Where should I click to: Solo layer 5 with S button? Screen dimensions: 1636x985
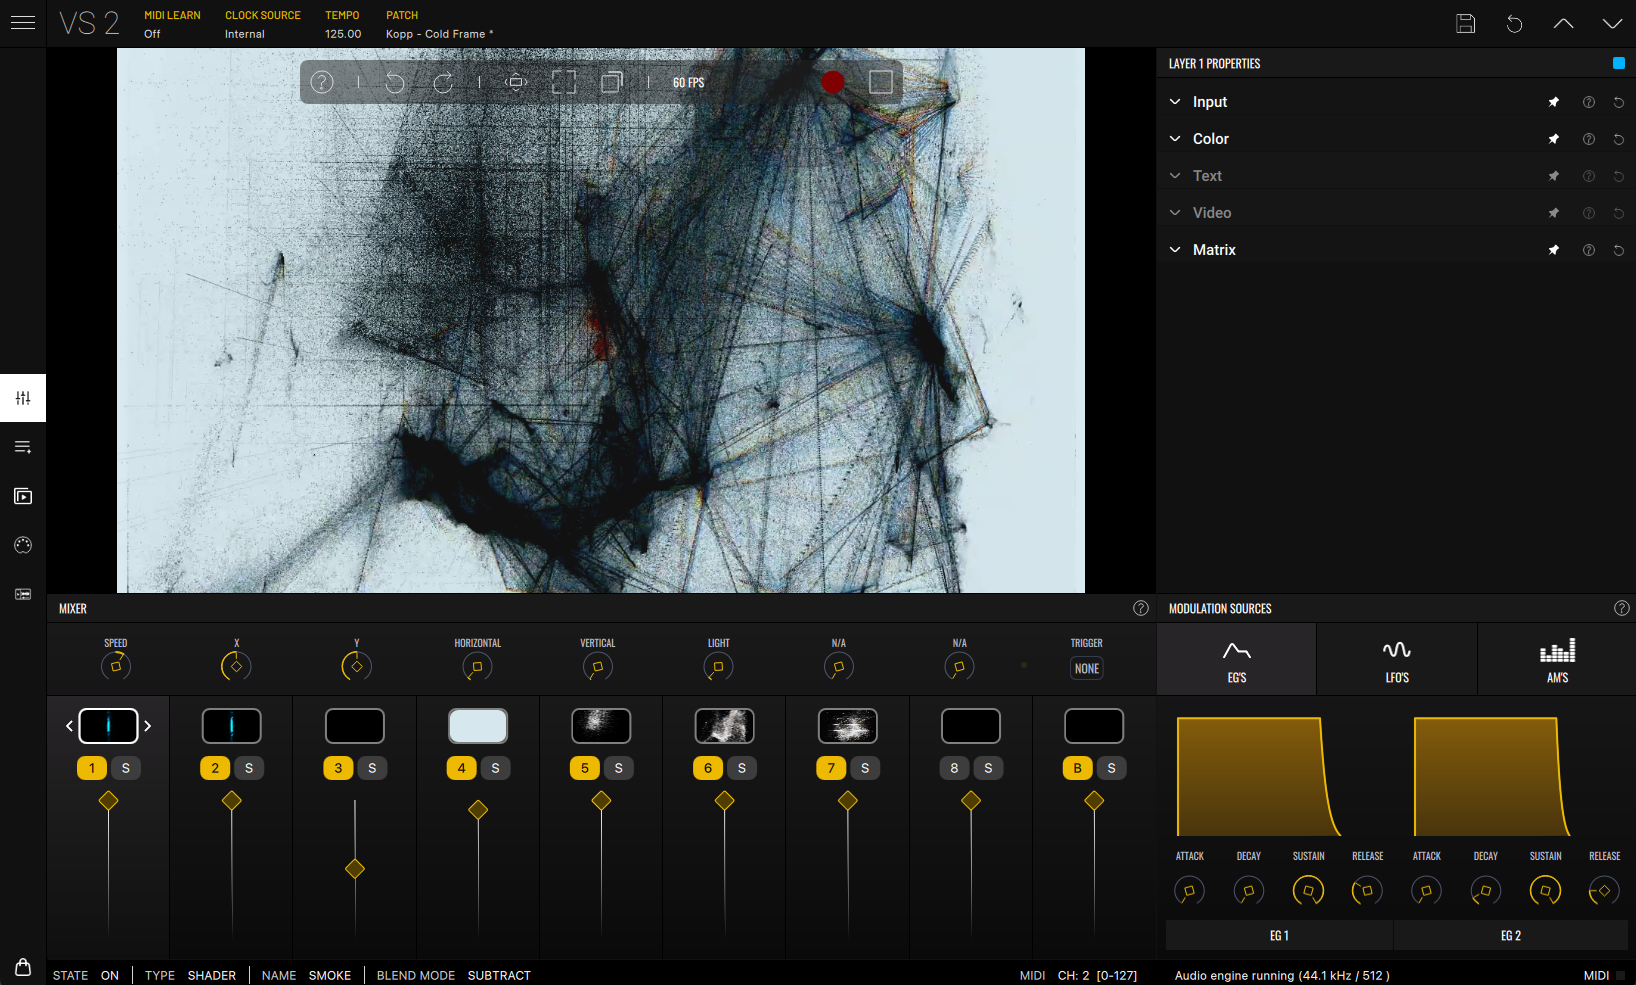coord(618,768)
